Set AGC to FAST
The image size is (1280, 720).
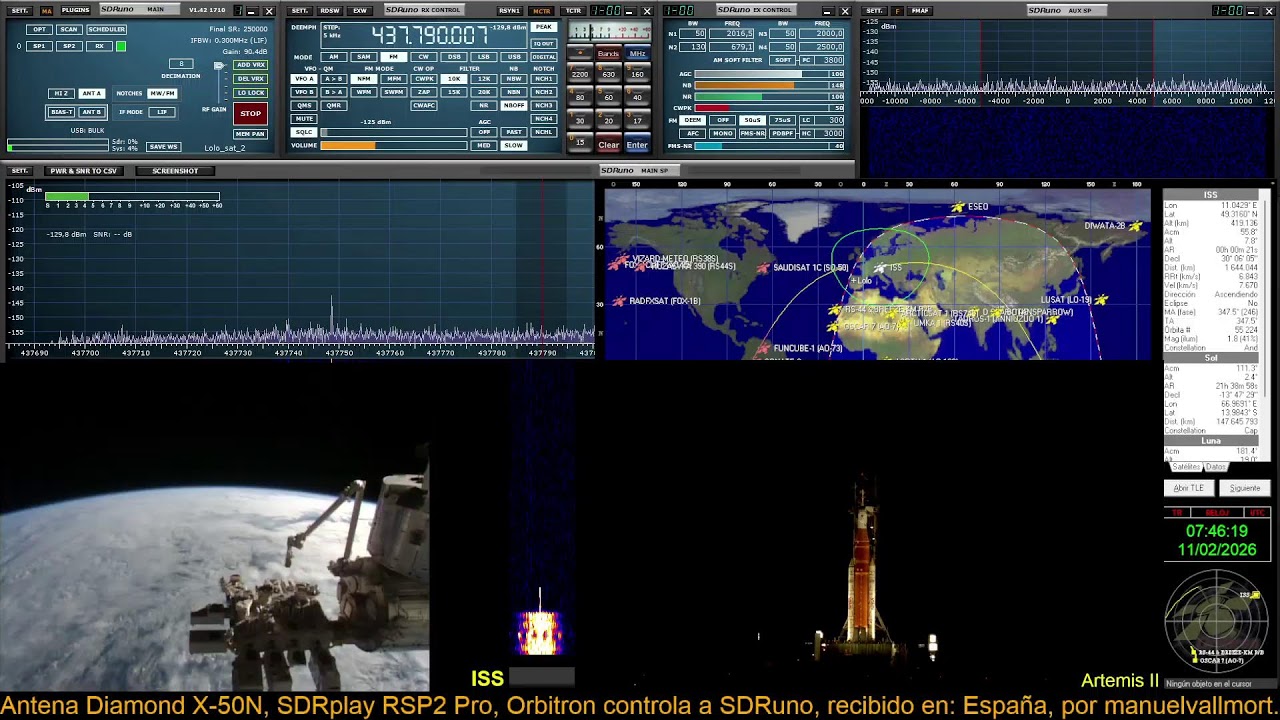click(x=514, y=132)
